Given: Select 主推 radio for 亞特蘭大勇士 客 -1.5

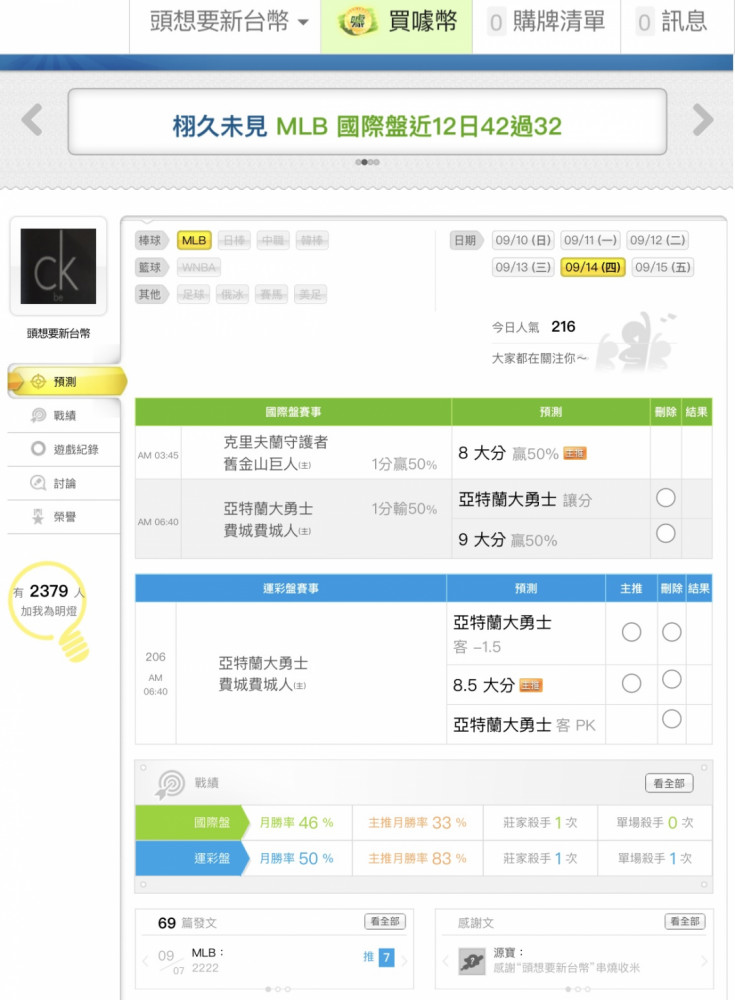Looking at the screenshot, I should coord(631,632).
